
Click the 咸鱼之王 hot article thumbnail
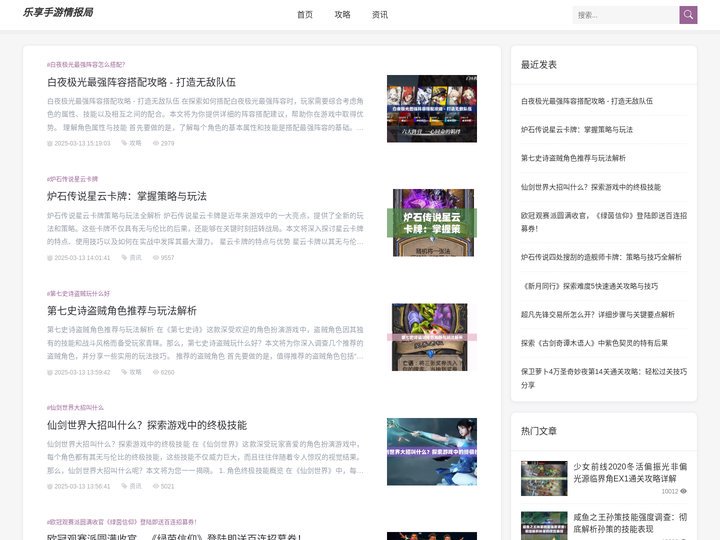tap(544, 526)
